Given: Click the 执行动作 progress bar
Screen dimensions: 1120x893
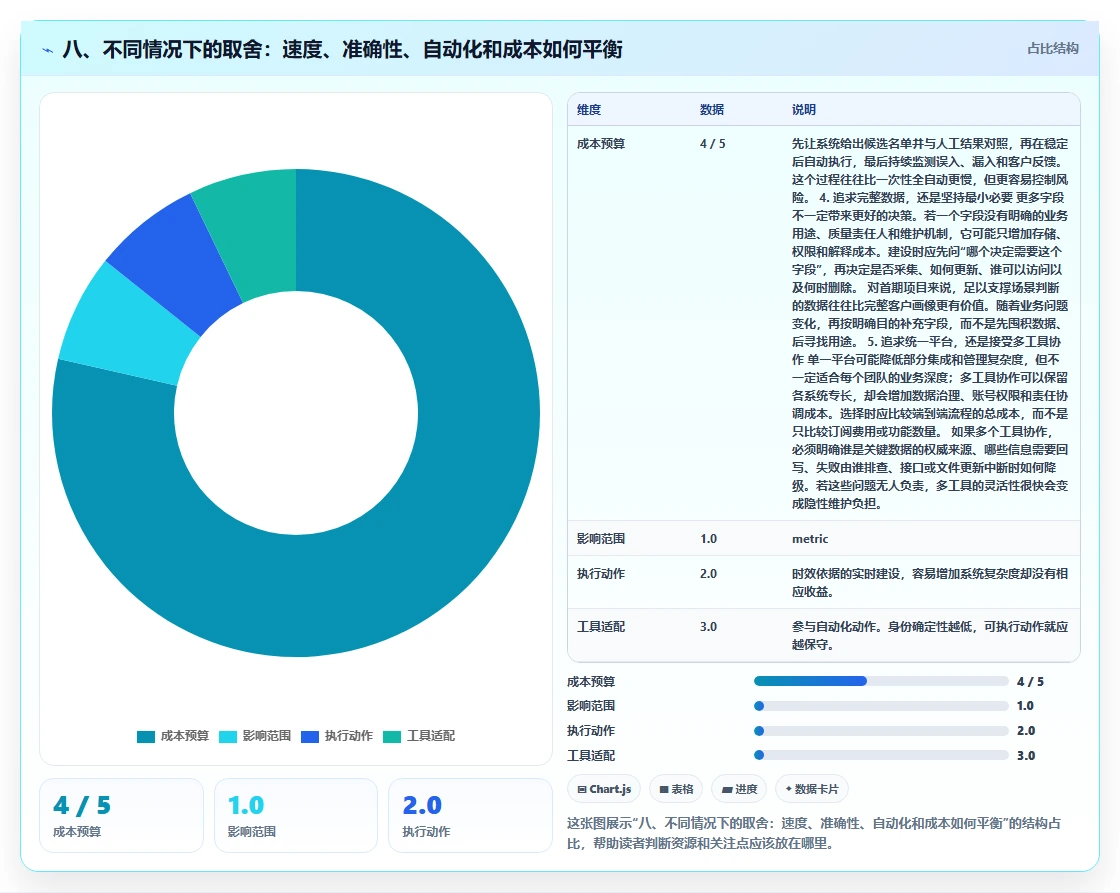Looking at the screenshot, I should (x=881, y=731).
